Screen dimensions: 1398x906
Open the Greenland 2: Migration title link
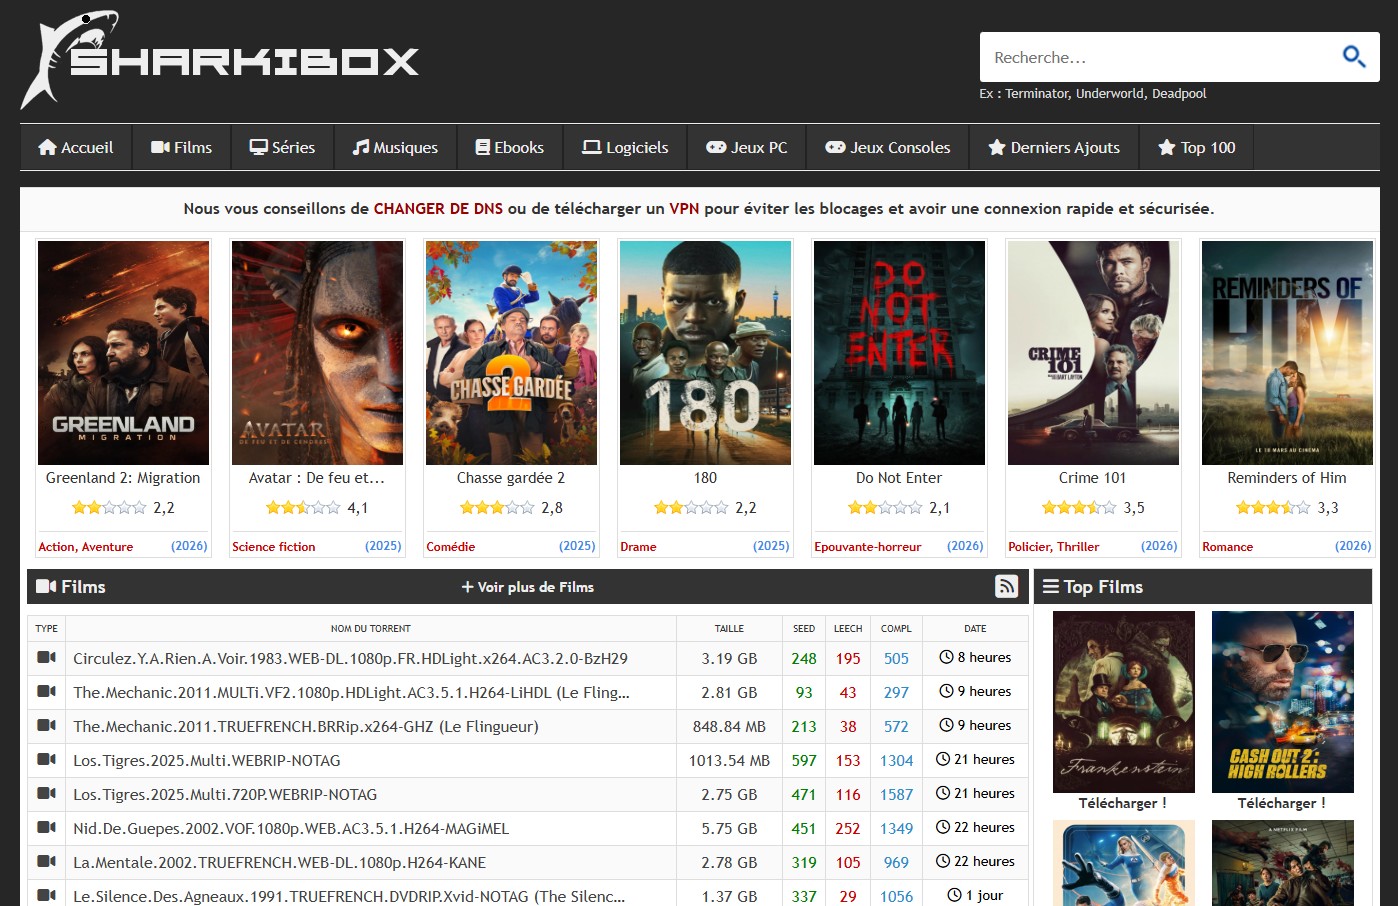click(123, 478)
